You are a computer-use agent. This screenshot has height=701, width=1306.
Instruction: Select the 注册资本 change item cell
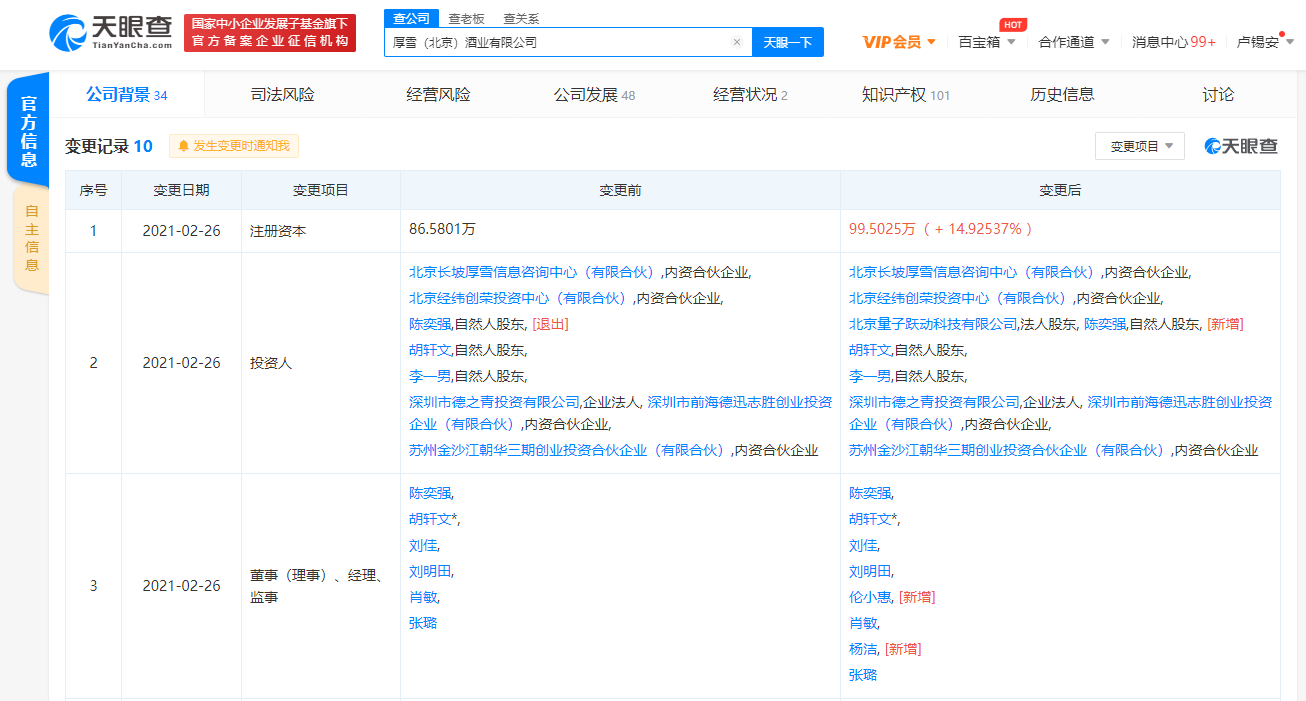[320, 231]
